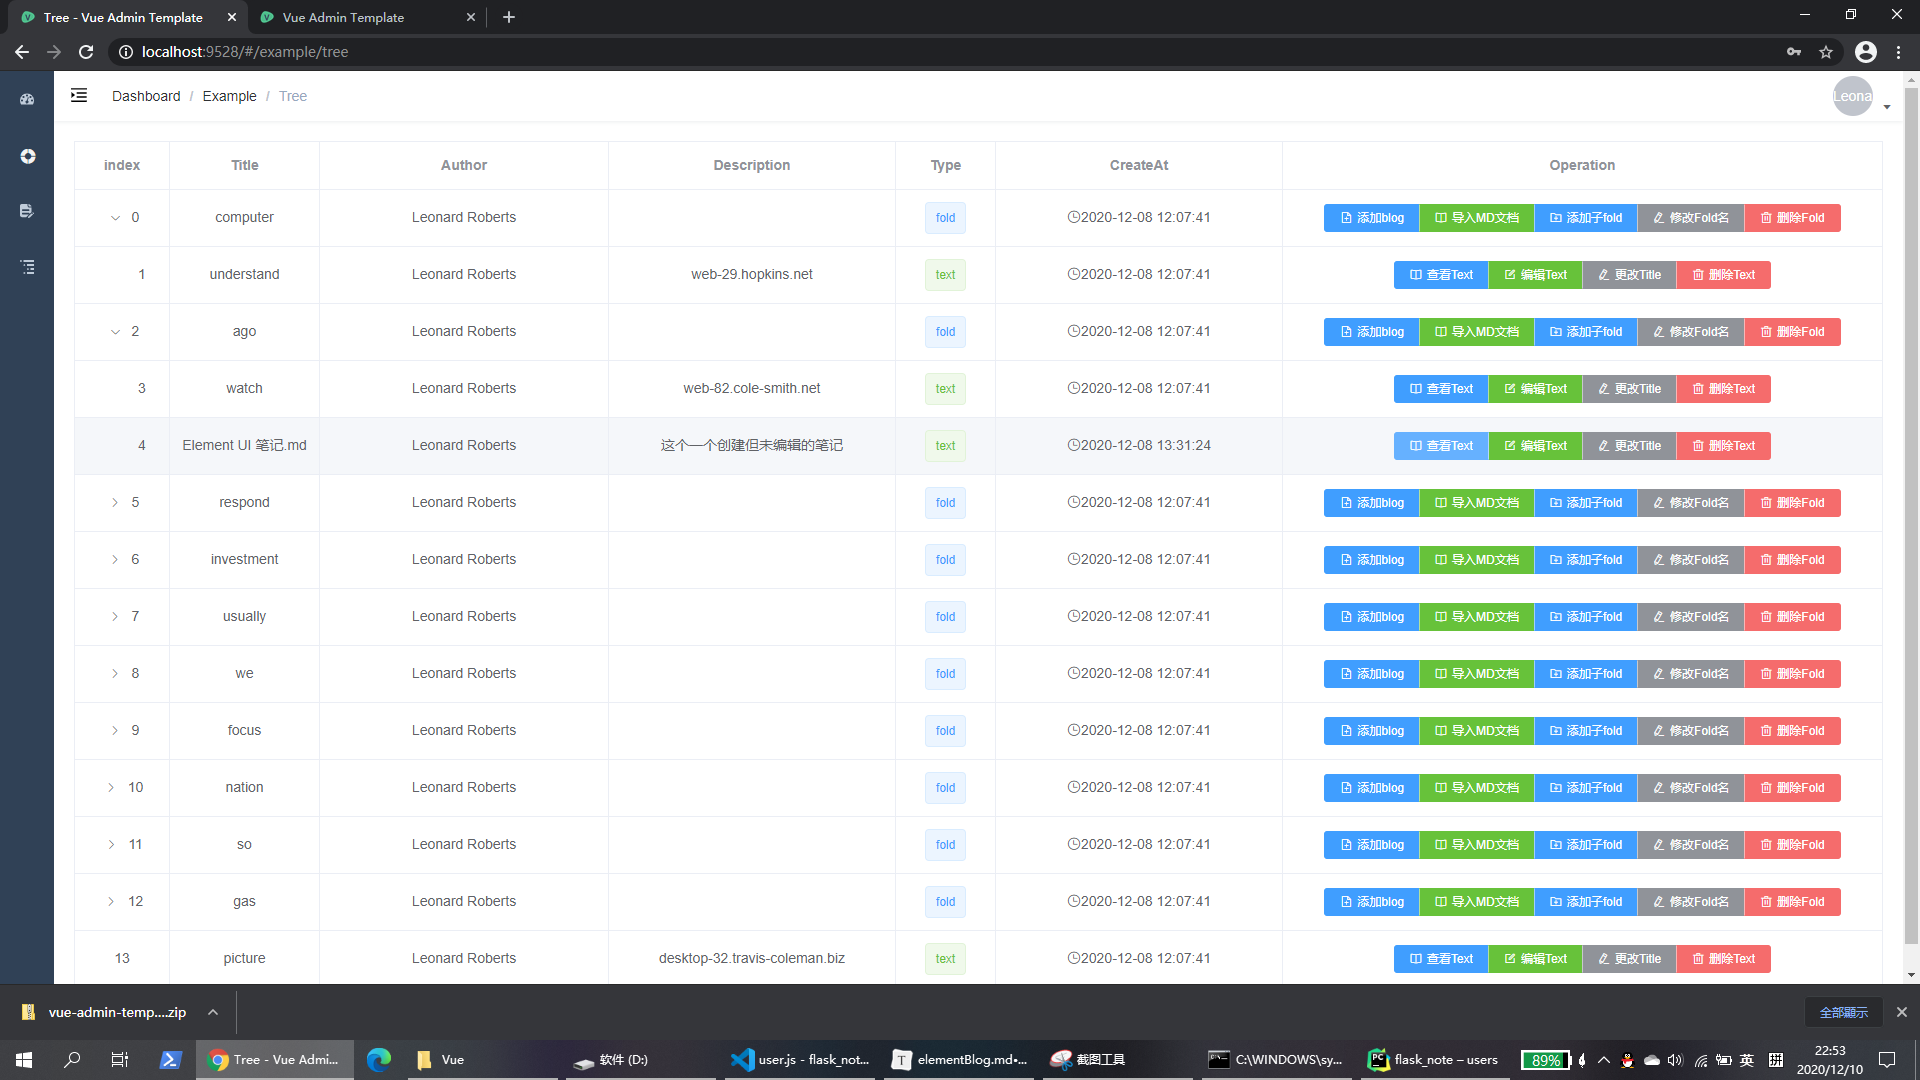
Task: Open Task View on the taskbar
Action: pos(119,1060)
